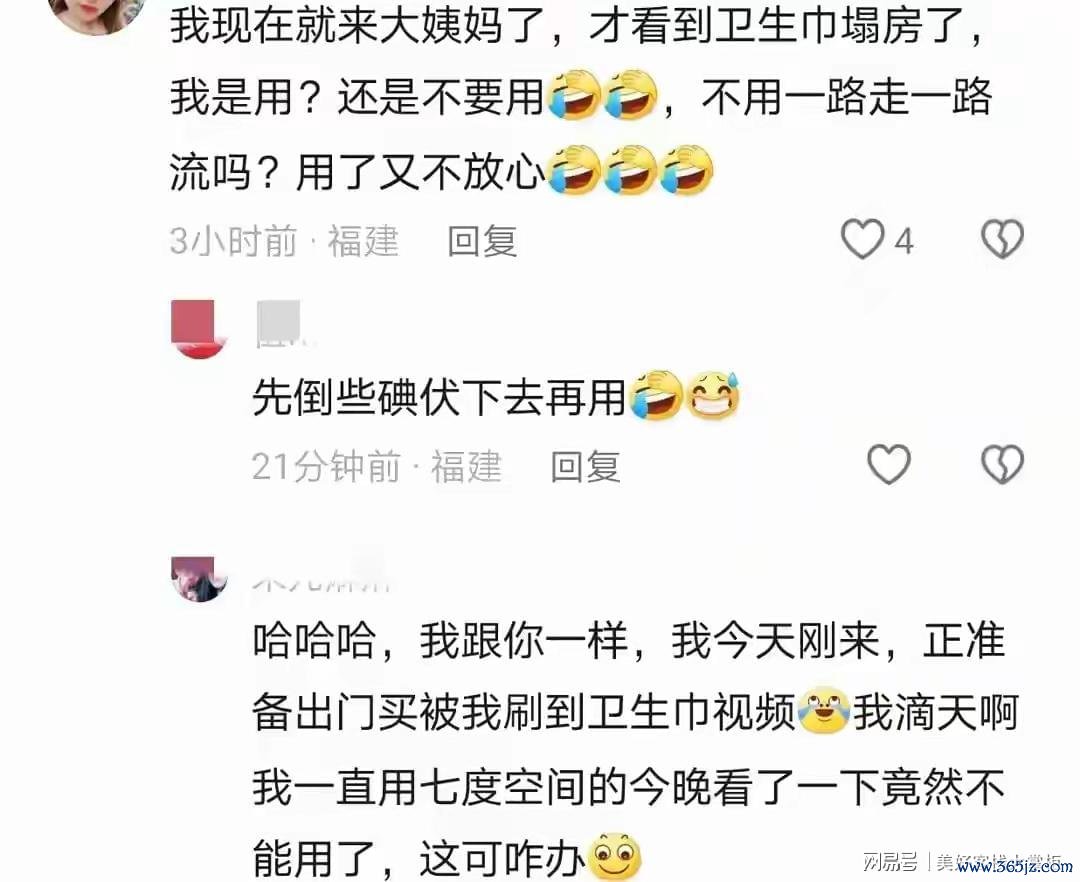Select the comment text 先倒些碘伏下去再用
The height and width of the screenshot is (882, 1080).
tap(439, 398)
